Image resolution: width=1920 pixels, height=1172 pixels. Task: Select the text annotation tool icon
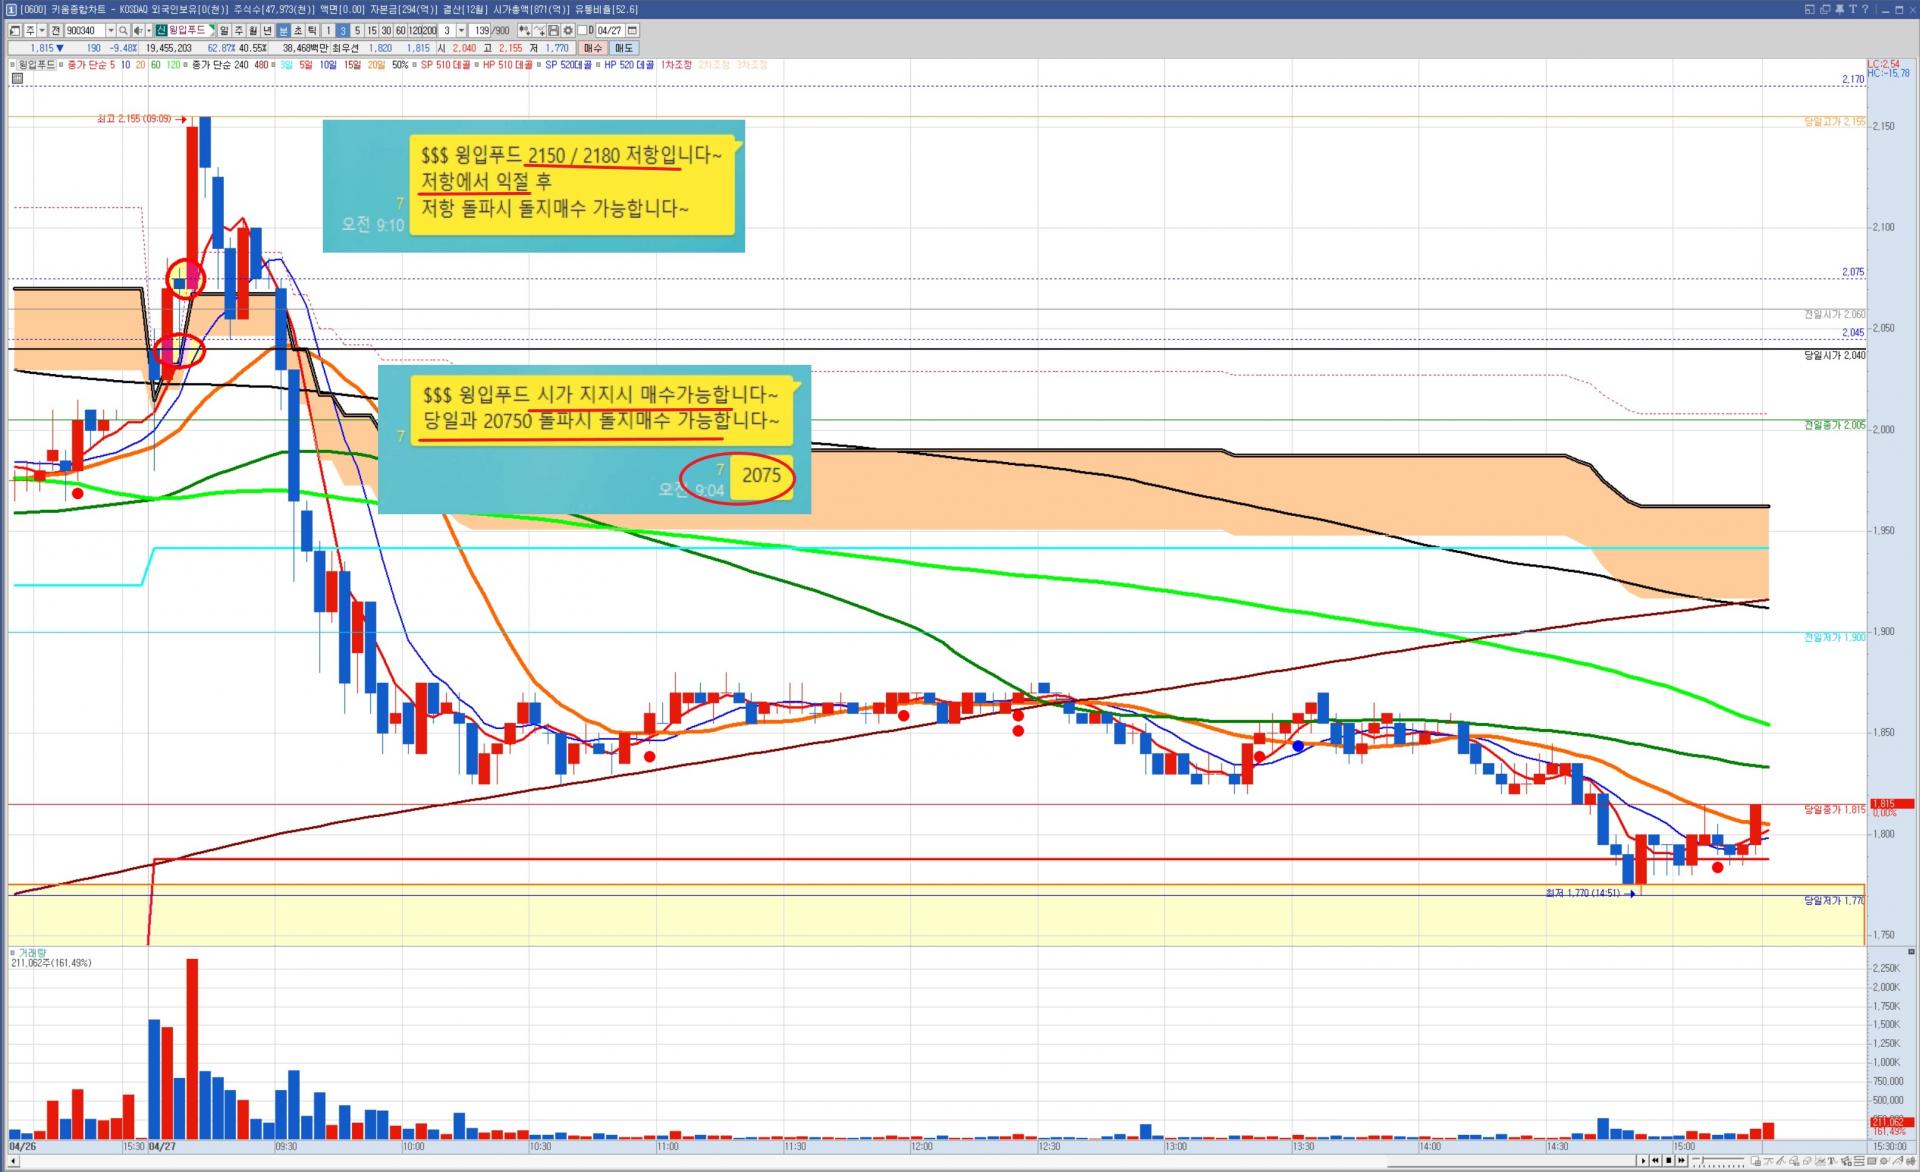(x=1832, y=1161)
